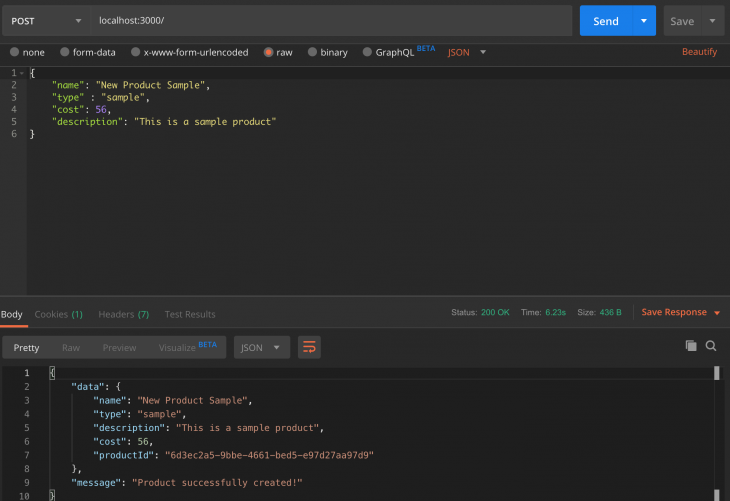
Task: Open the Save Response dropdown
Action: point(681,312)
